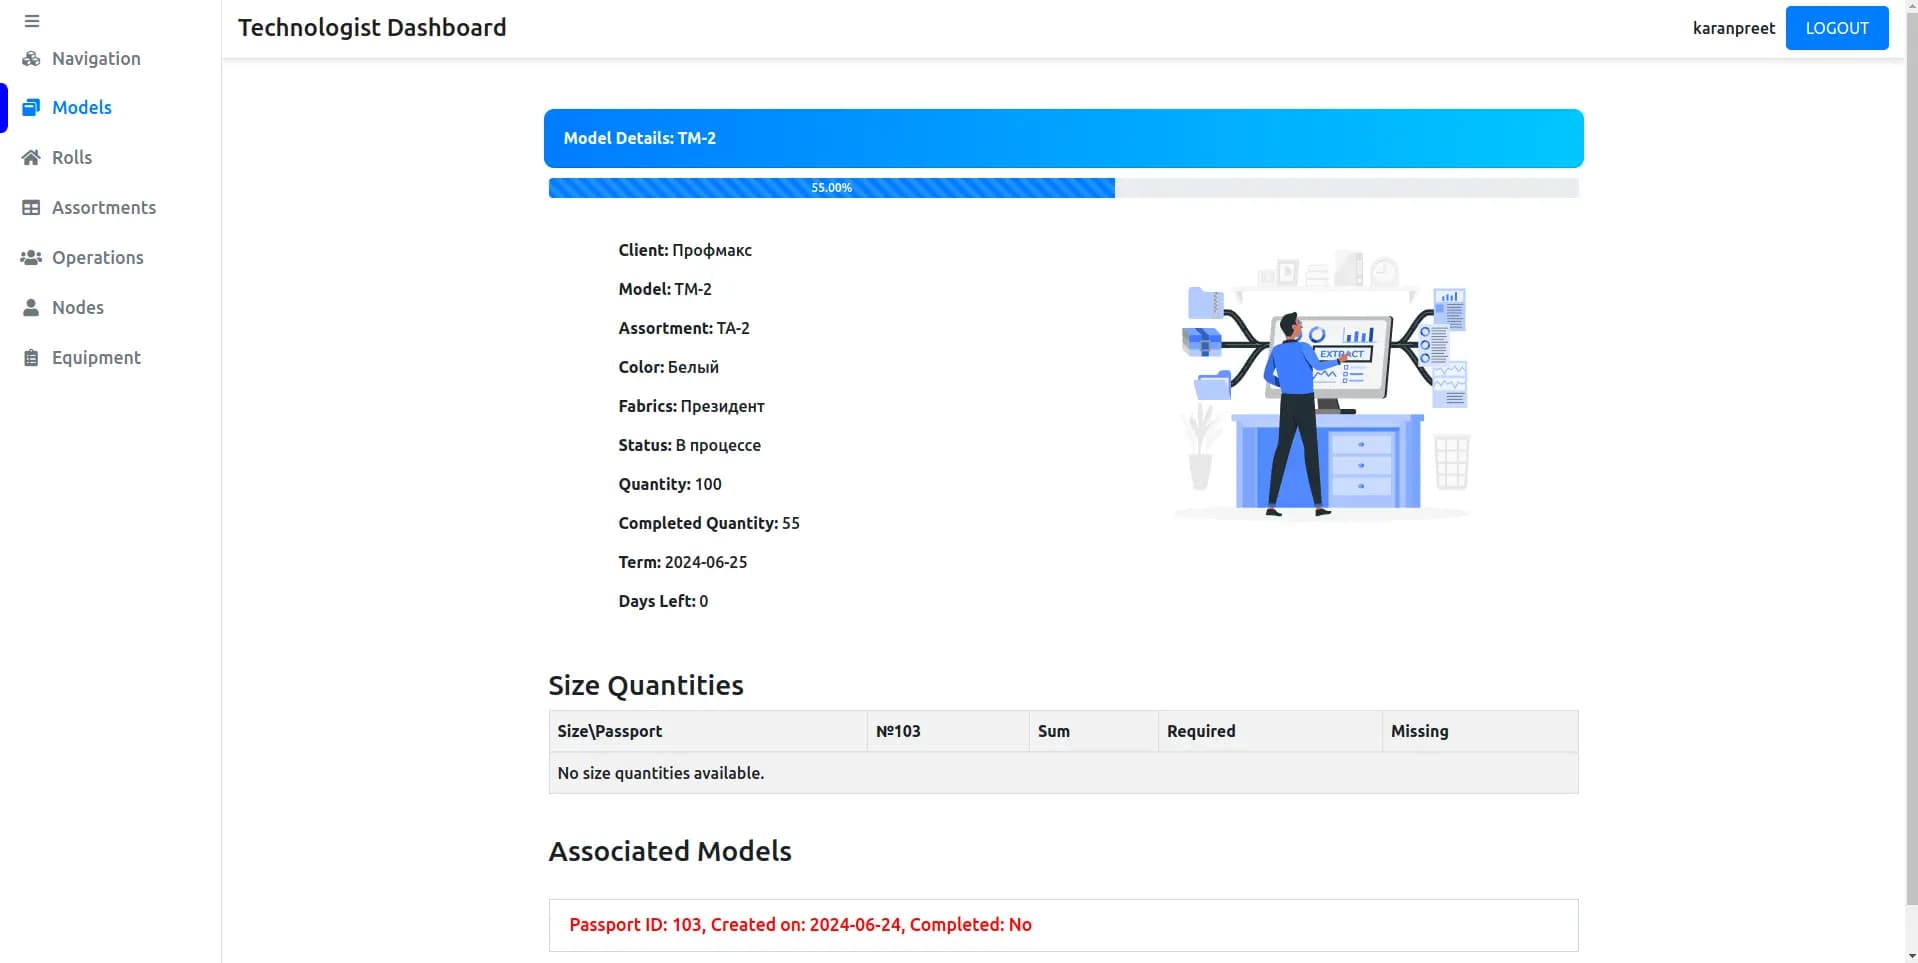Click the Term: 2024-06-25 line
Screen dimensions: 1918x963
point(683,562)
